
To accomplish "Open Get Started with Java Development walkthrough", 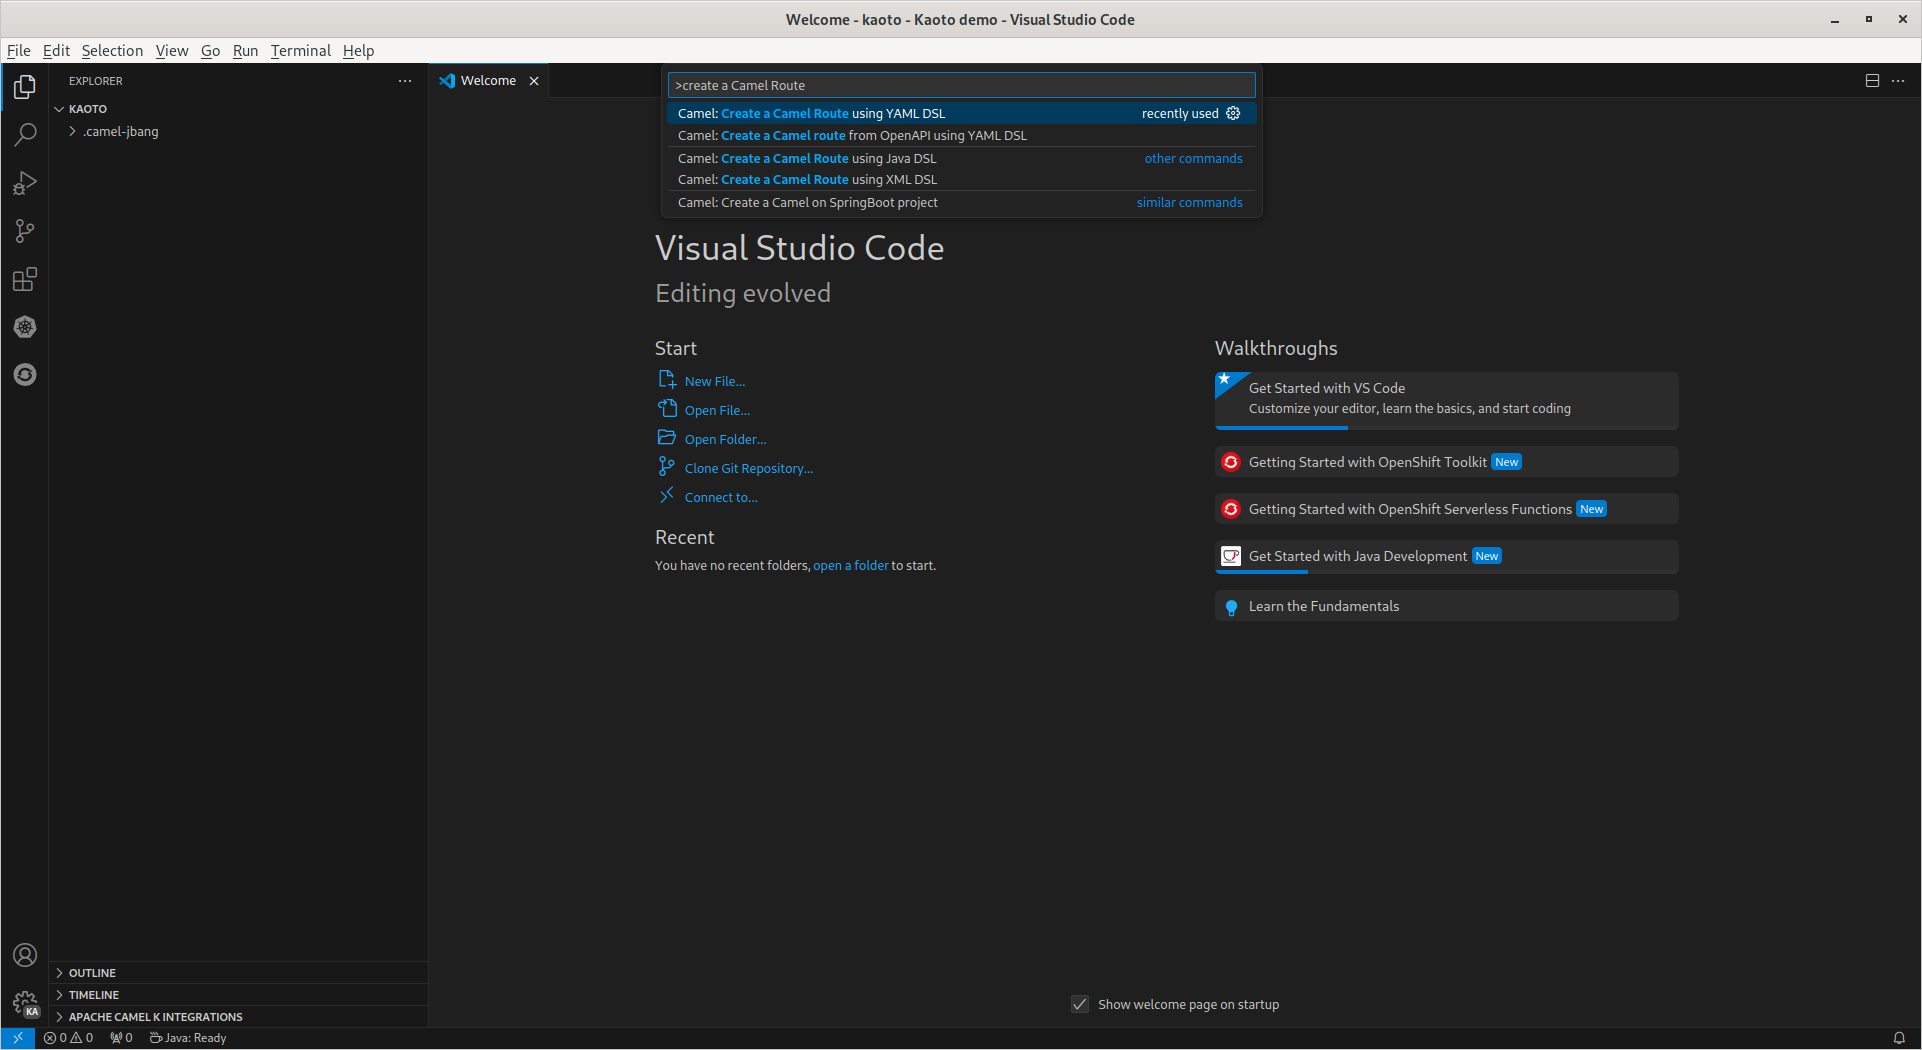I will 1446,557.
